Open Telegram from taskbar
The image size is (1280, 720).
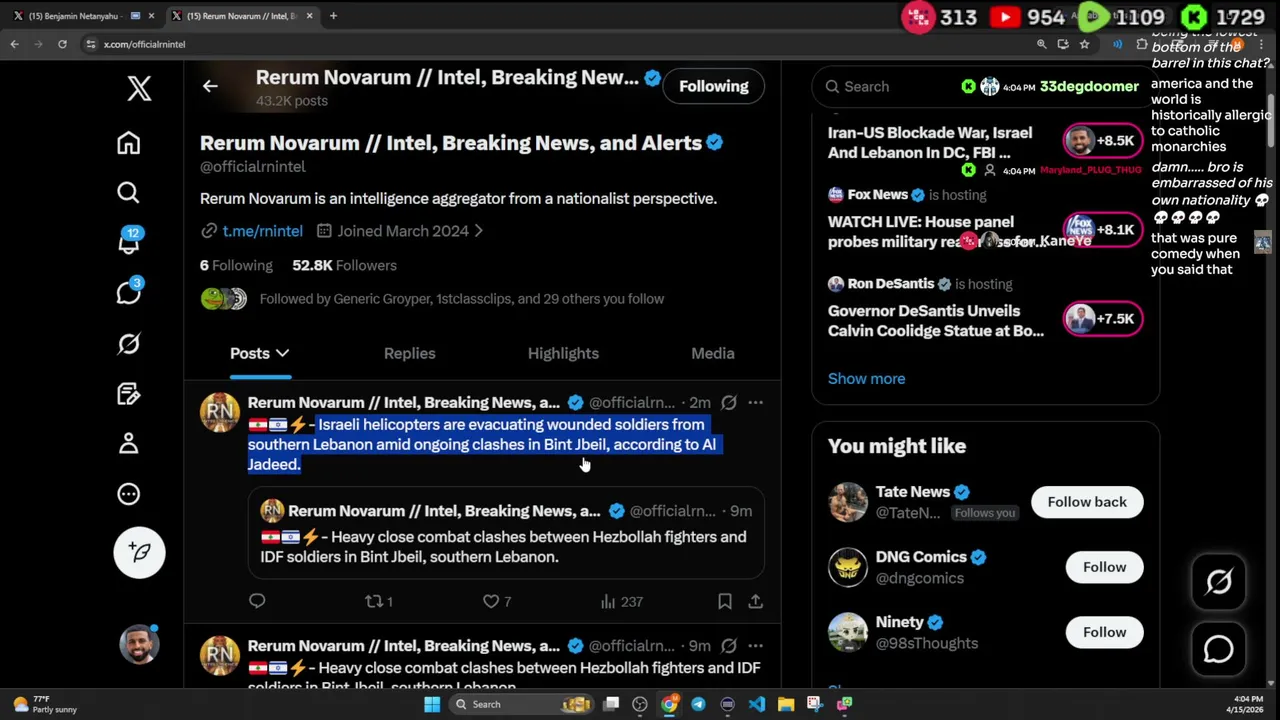click(x=698, y=704)
